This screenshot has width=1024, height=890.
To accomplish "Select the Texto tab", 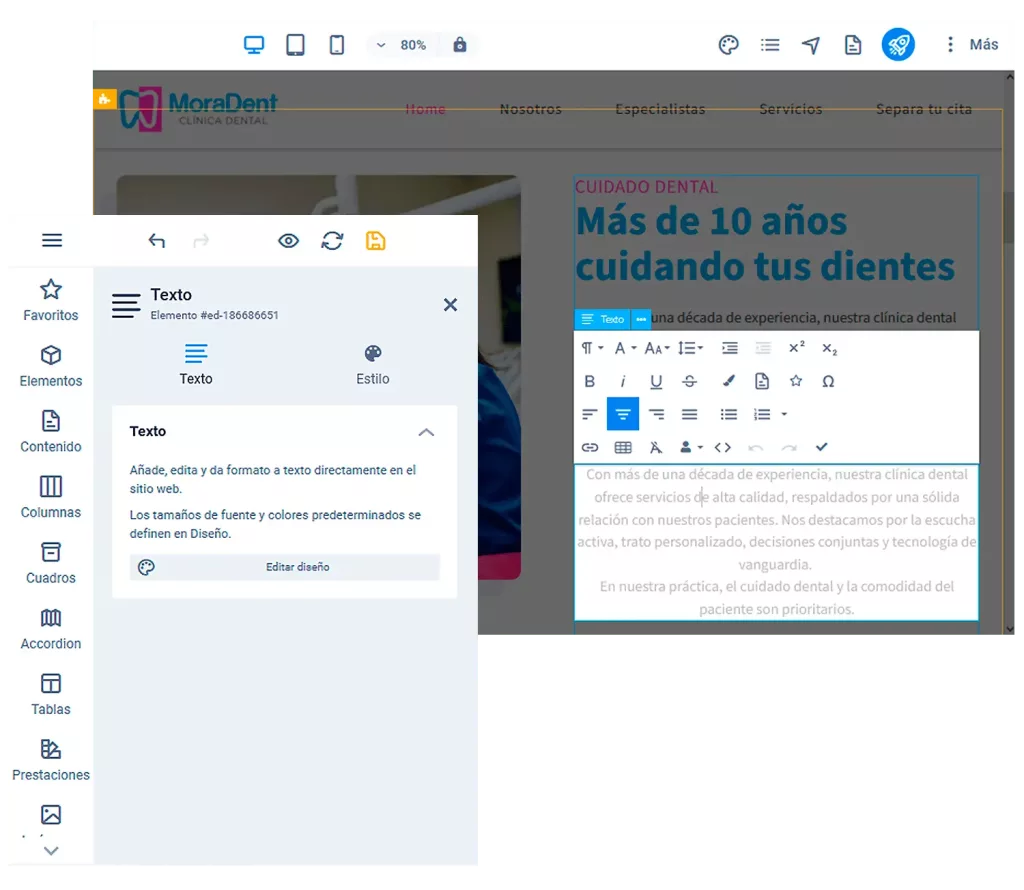I will [196, 364].
